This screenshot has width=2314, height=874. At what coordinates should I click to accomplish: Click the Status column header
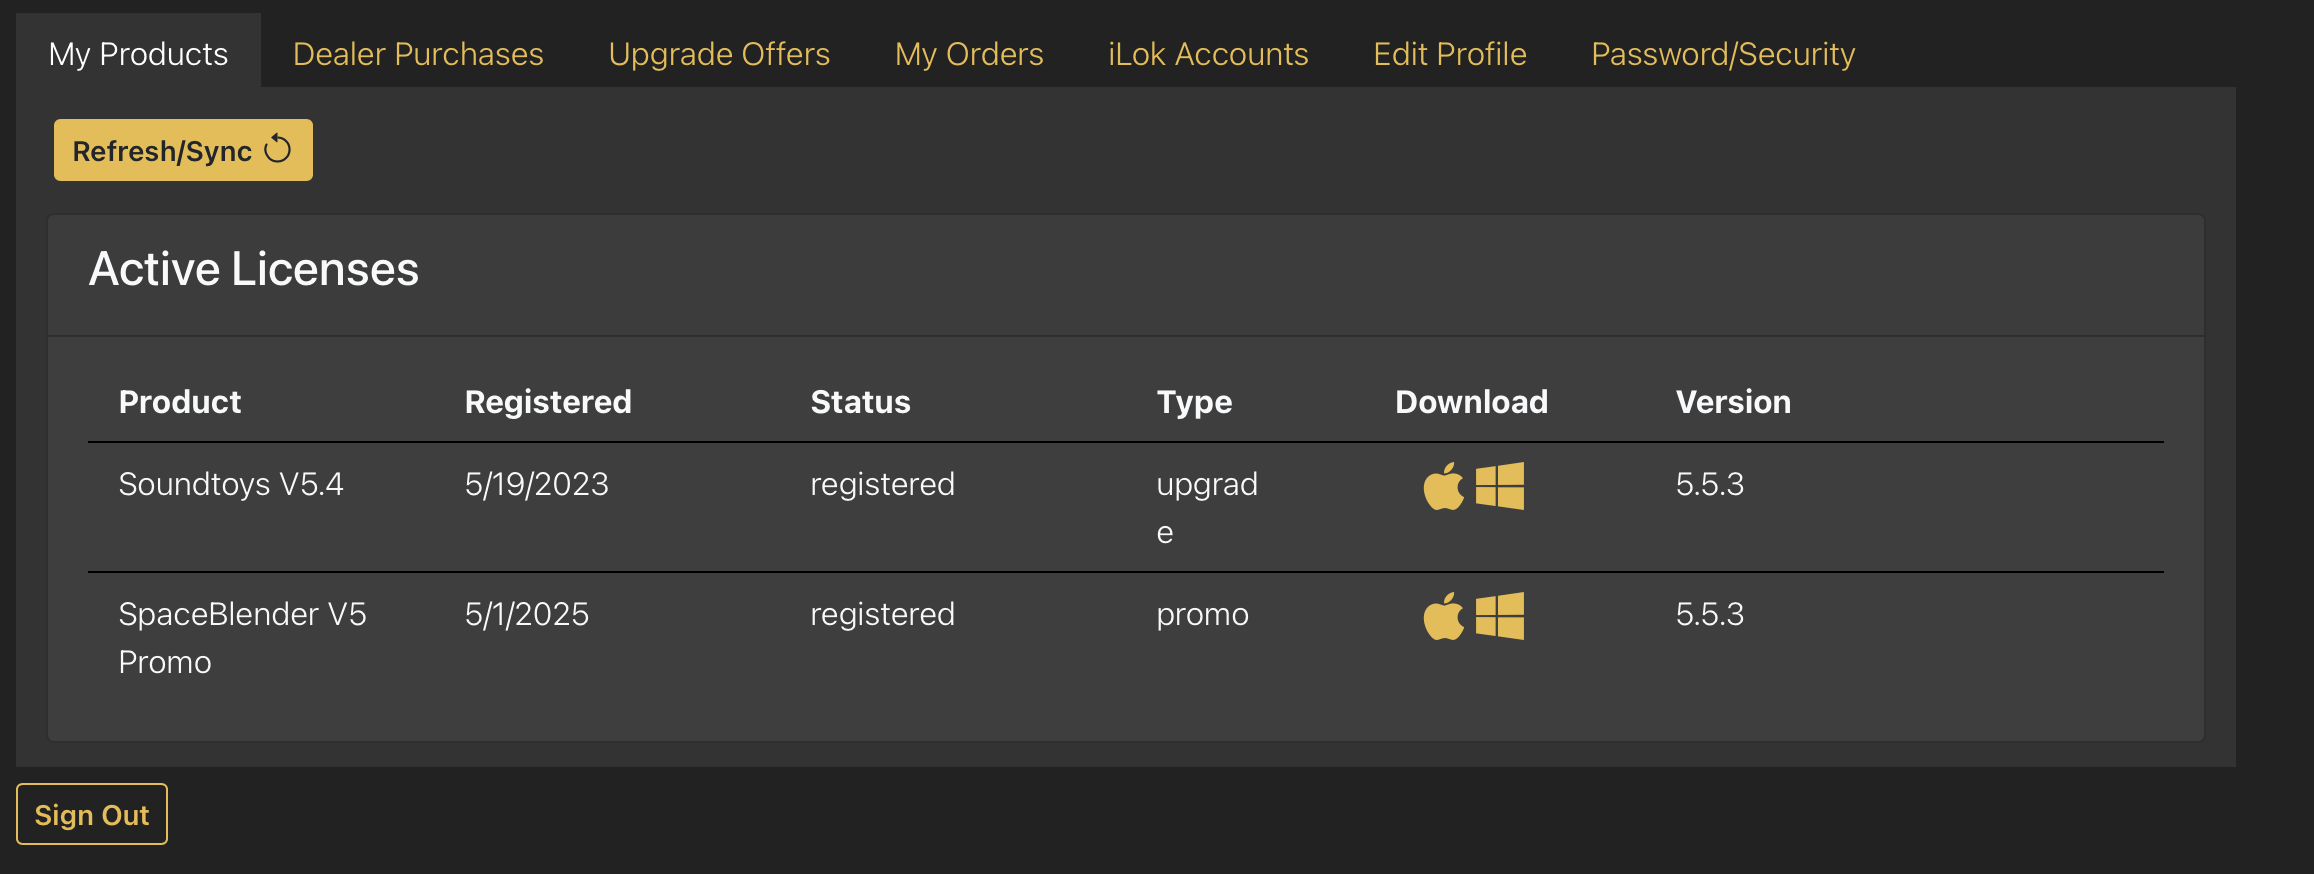coord(860,402)
